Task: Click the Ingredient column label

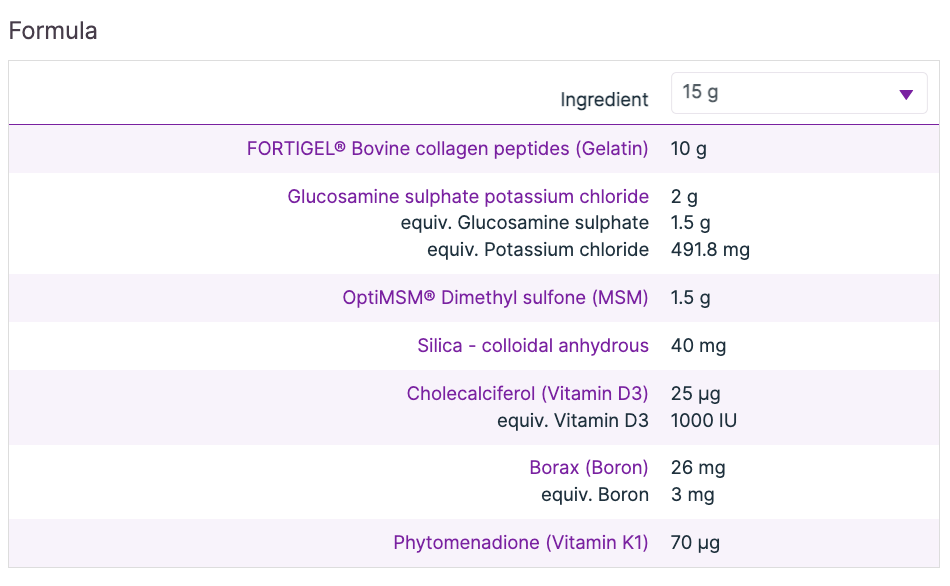Action: [604, 100]
